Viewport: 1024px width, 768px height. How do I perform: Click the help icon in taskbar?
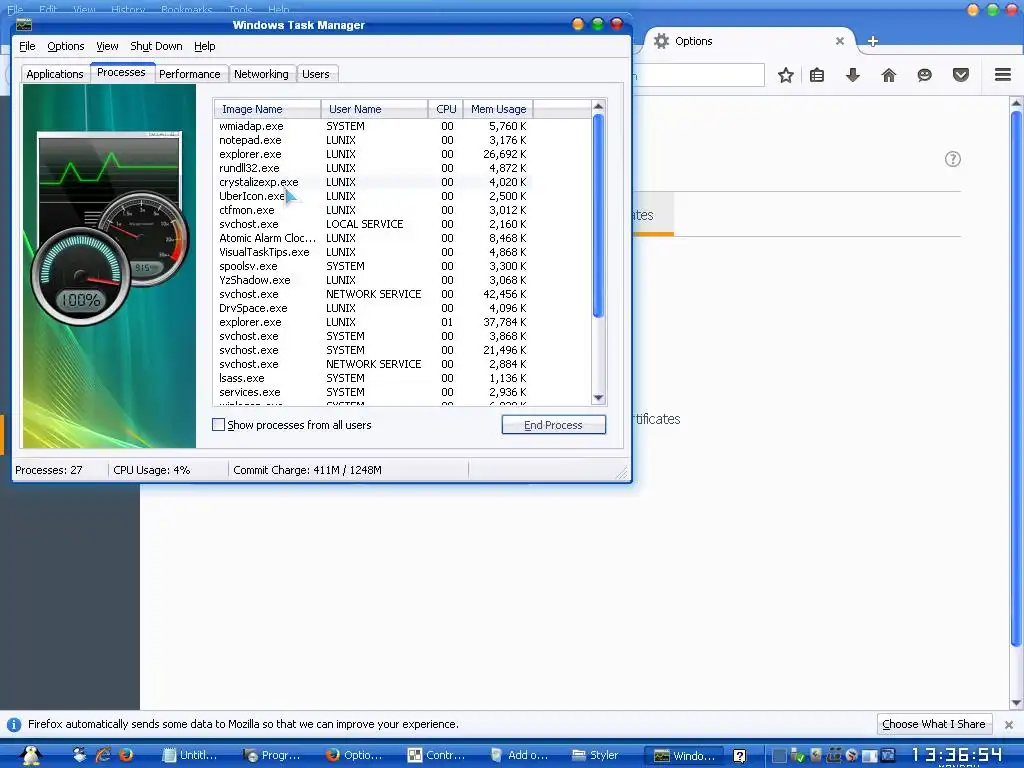point(739,756)
